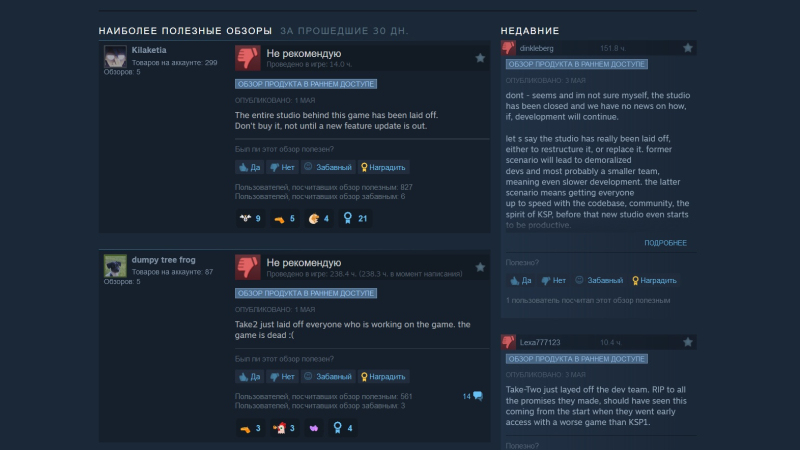
Task: Mark dumpy tree frog's review as 'Забавный'
Action: [328, 377]
